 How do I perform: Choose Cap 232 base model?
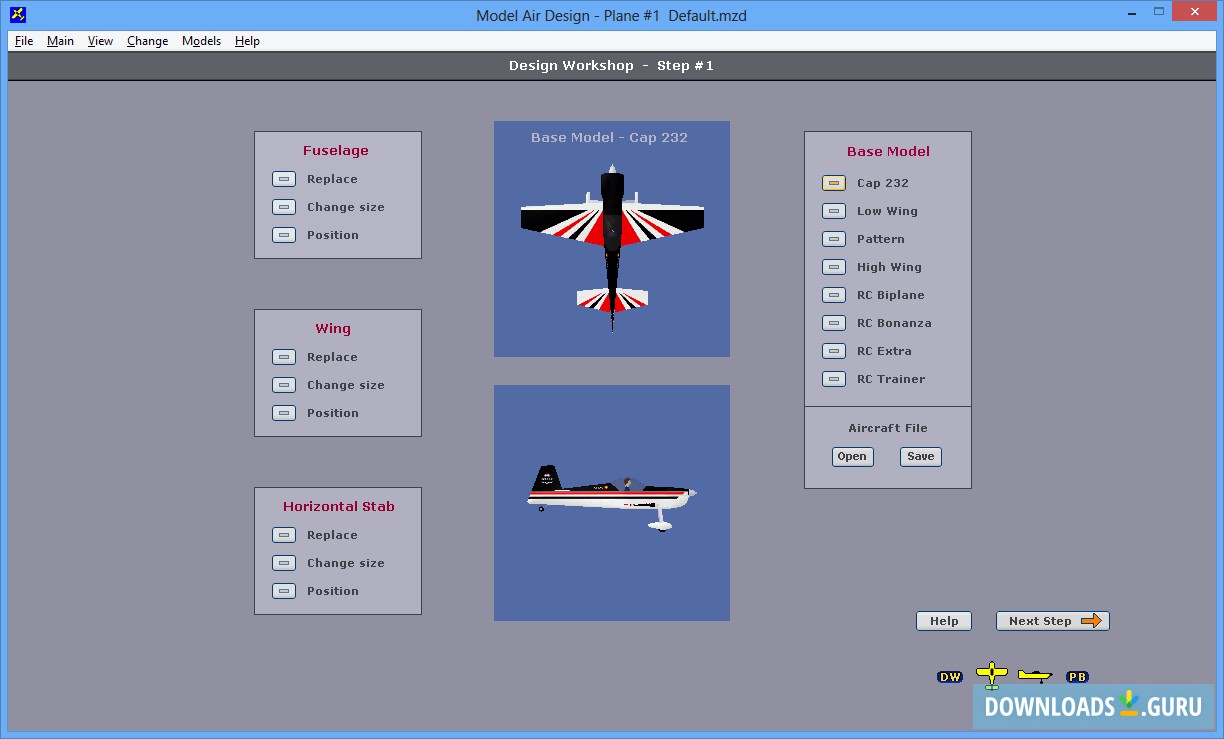pyautogui.click(x=834, y=183)
